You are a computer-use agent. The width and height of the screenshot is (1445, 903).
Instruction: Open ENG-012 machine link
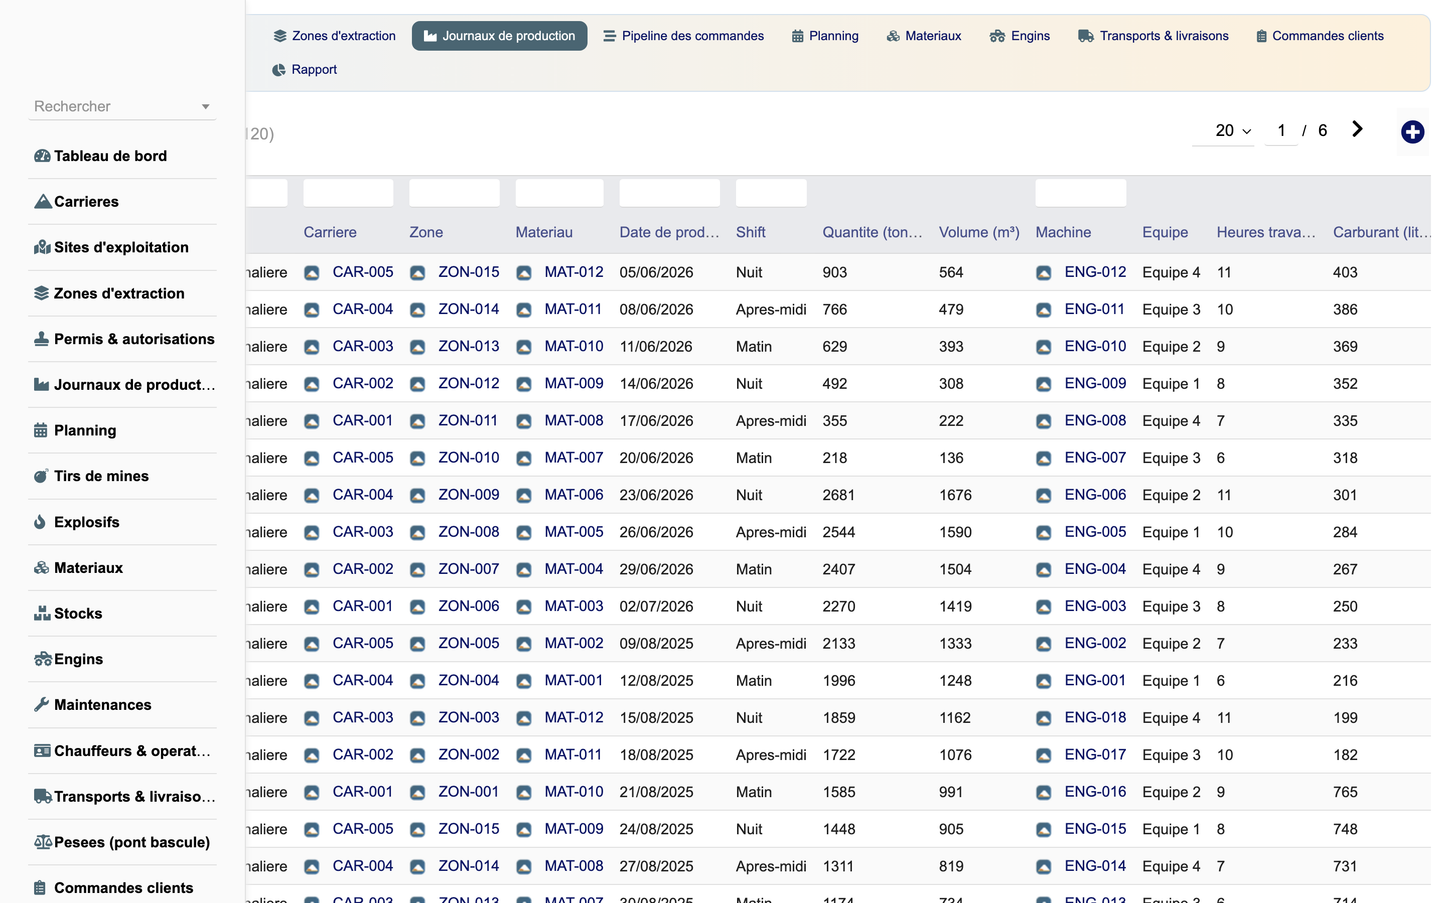pyautogui.click(x=1095, y=272)
